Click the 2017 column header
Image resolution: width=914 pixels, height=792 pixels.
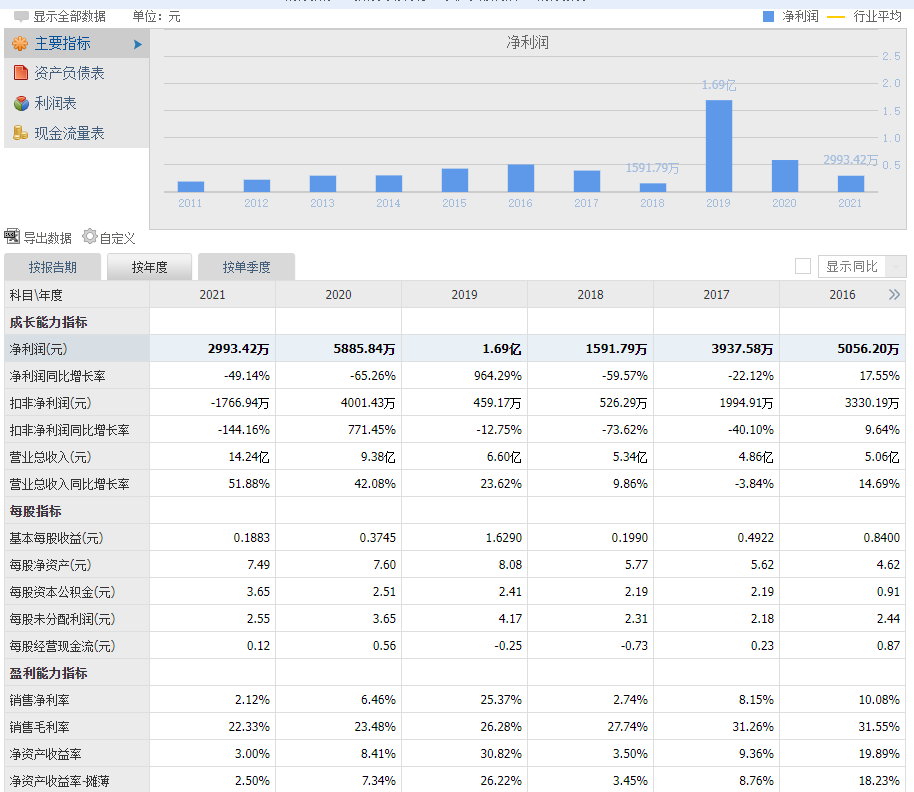coord(716,295)
